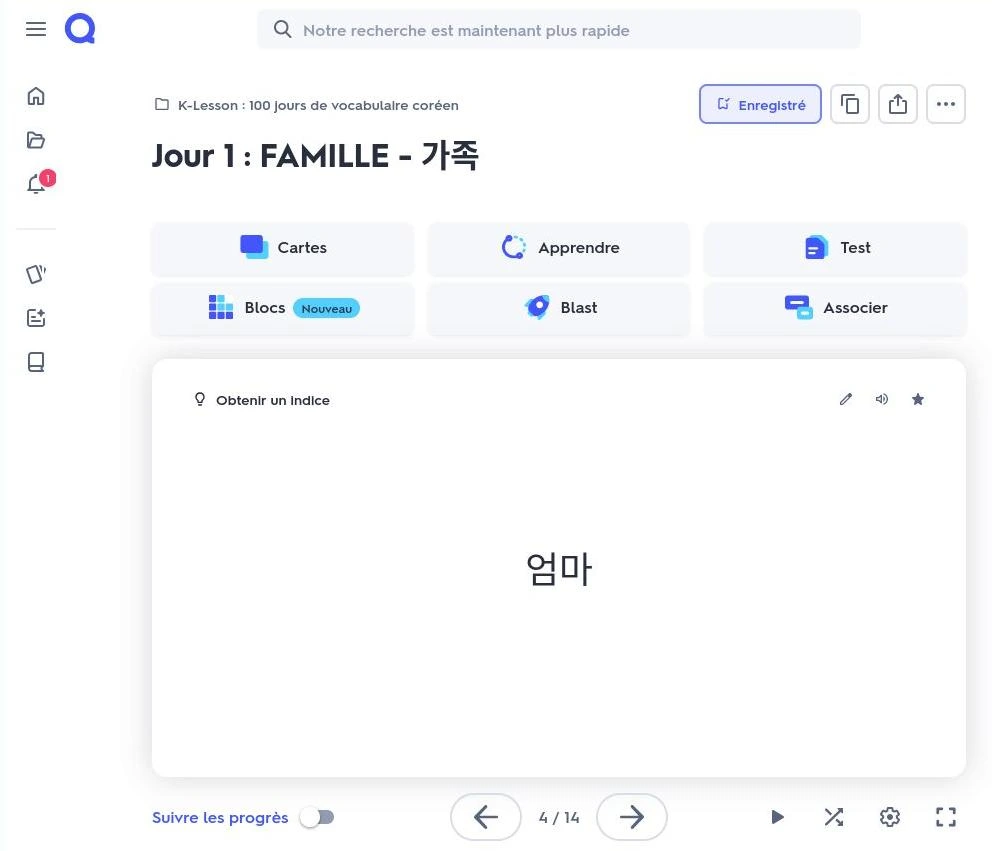Open Test study mode

pos(835,248)
